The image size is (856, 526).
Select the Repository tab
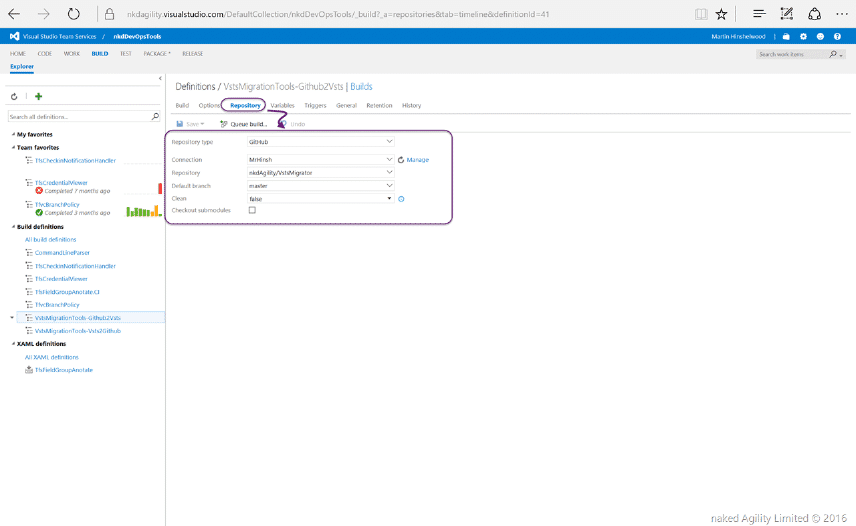coord(245,105)
